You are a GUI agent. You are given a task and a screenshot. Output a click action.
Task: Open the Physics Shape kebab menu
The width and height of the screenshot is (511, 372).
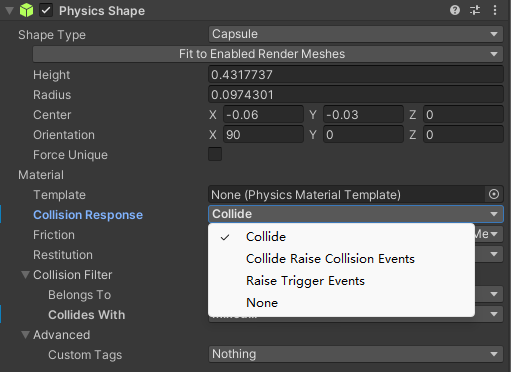click(495, 10)
